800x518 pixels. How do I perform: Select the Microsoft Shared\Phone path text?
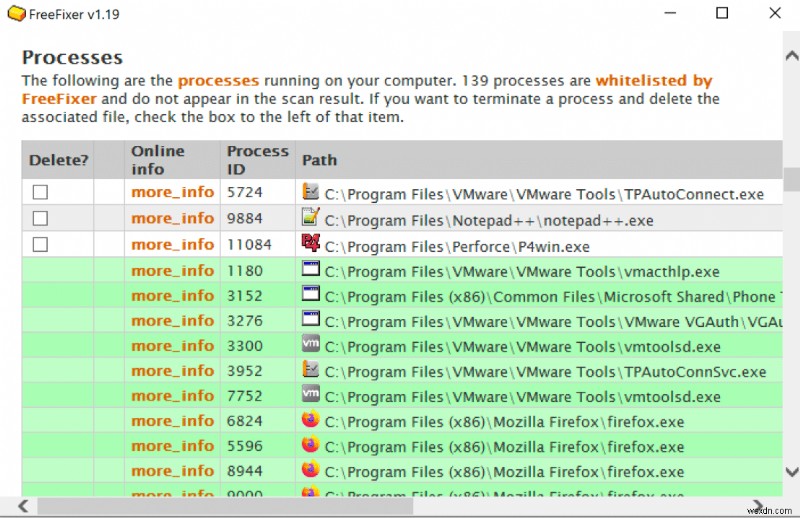click(x=553, y=297)
